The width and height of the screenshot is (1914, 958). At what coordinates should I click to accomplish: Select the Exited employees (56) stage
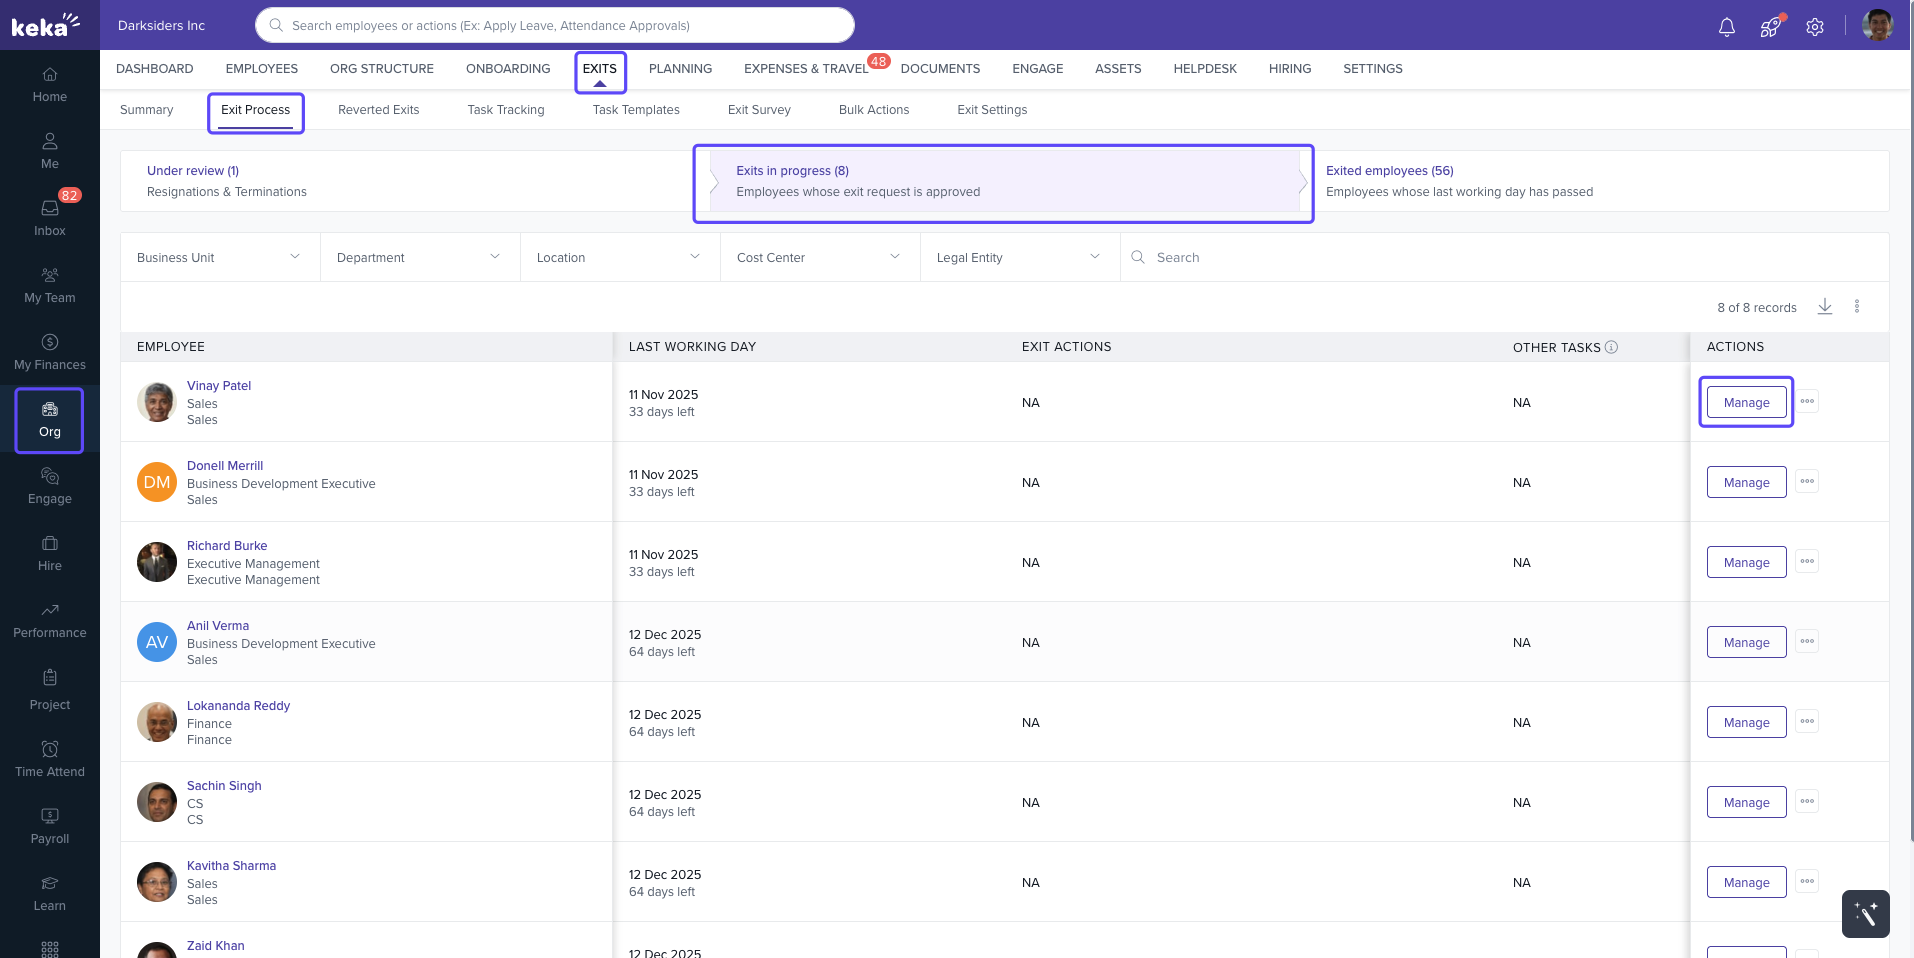[1389, 171]
